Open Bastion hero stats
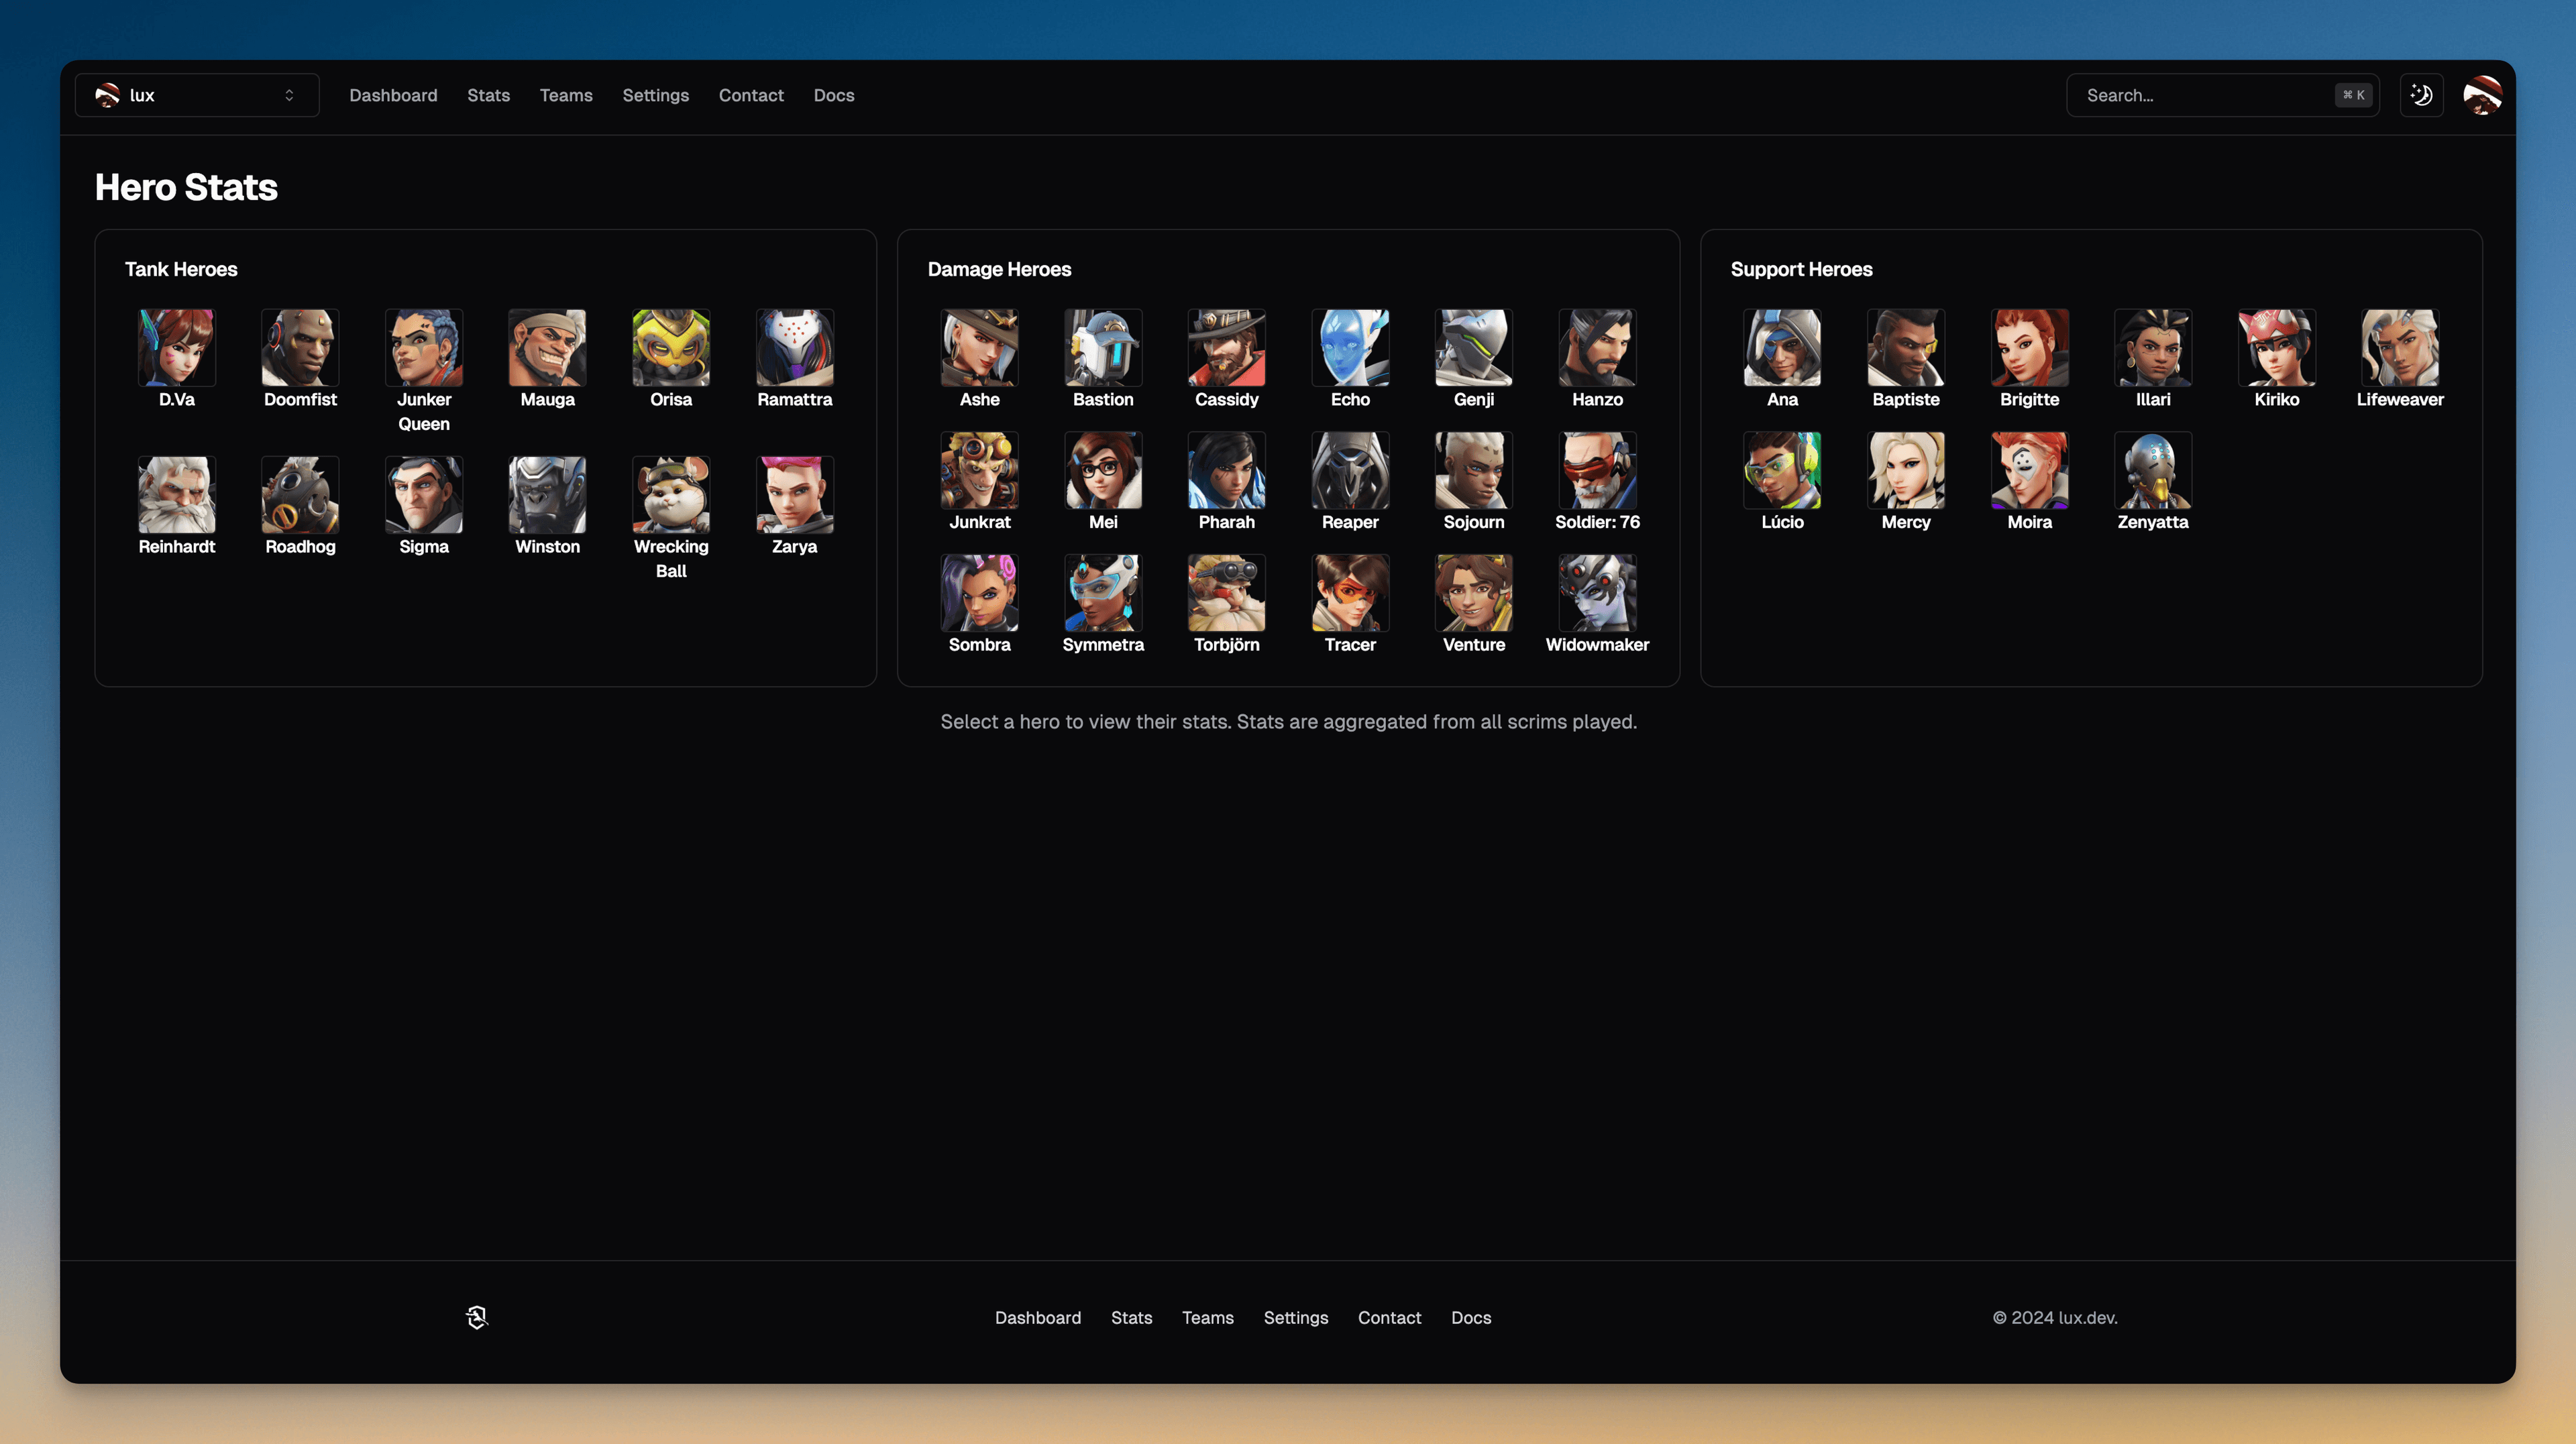This screenshot has width=2576, height=1444. tap(1103, 347)
